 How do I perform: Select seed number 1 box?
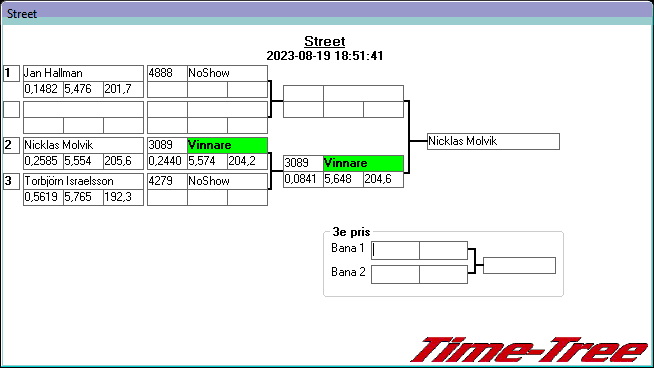pyautogui.click(x=11, y=73)
